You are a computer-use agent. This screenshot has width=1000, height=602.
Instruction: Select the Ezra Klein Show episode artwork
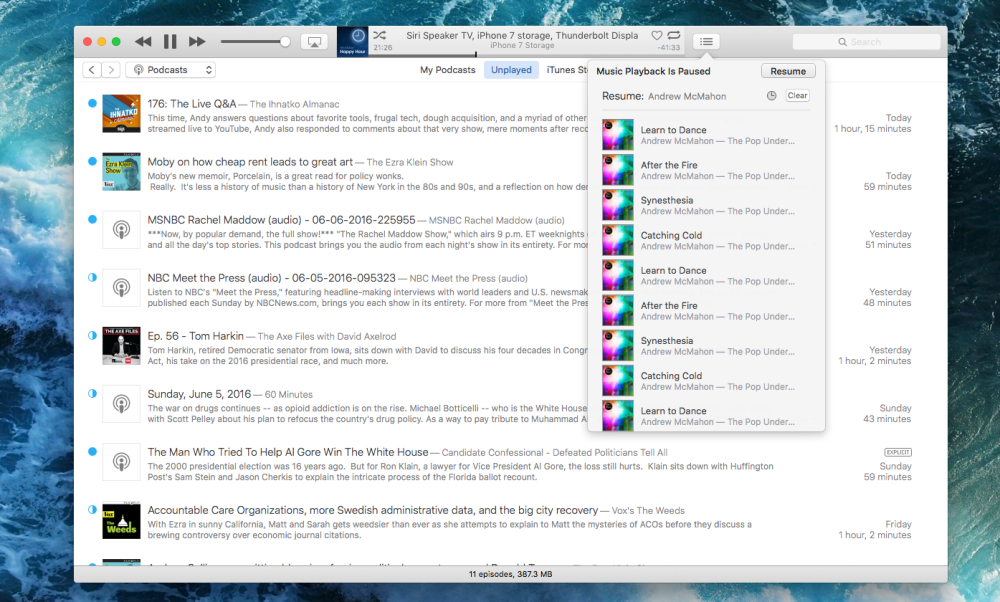(121, 171)
